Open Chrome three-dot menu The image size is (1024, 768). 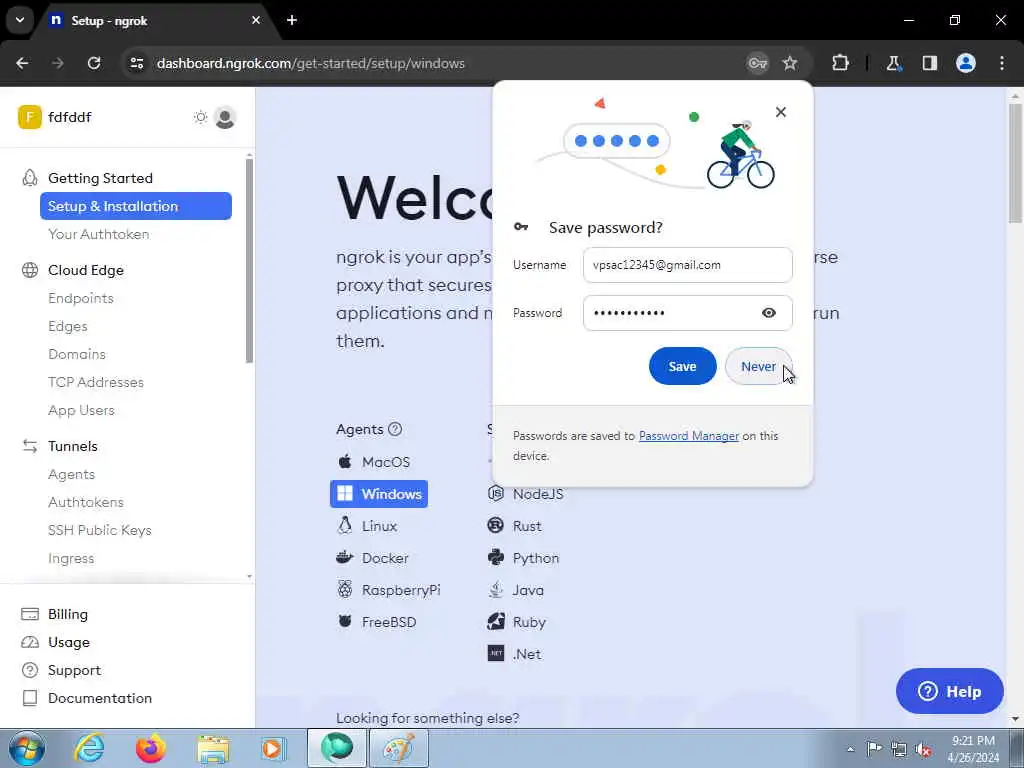click(x=1002, y=63)
